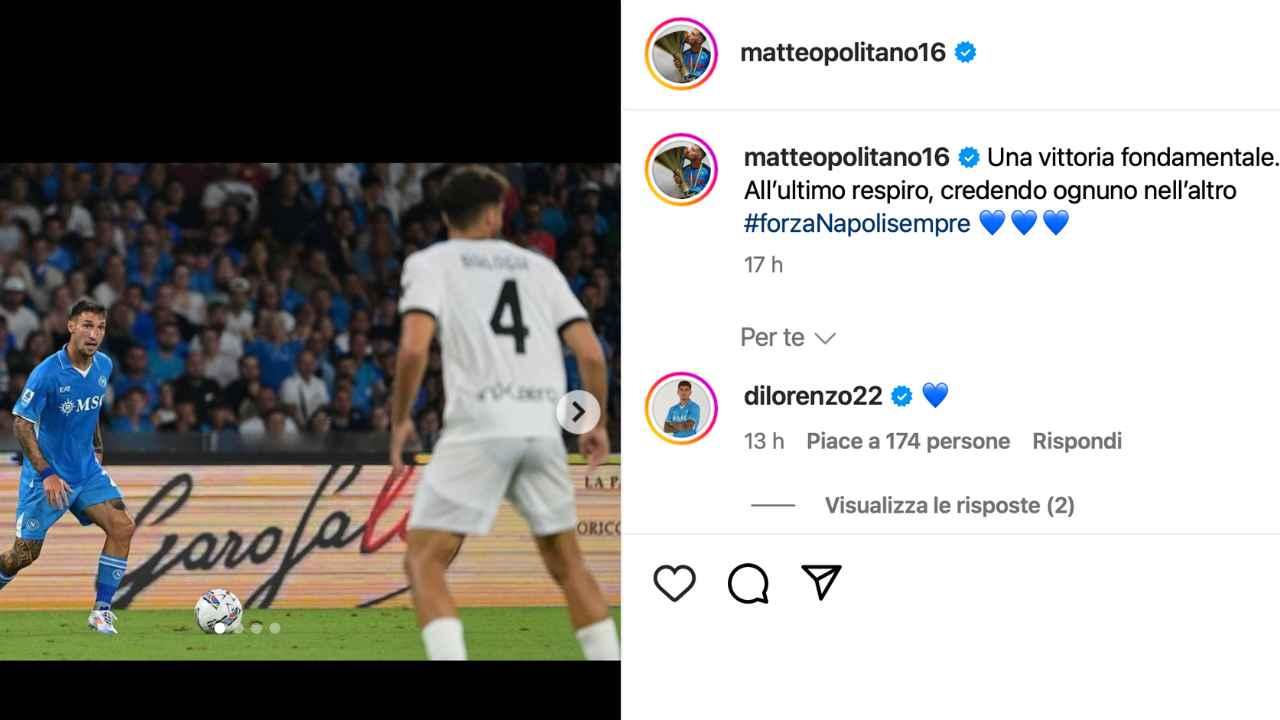Go to next photo with carousel arrow
Viewport: 1280px width, 720px height.
click(x=578, y=411)
